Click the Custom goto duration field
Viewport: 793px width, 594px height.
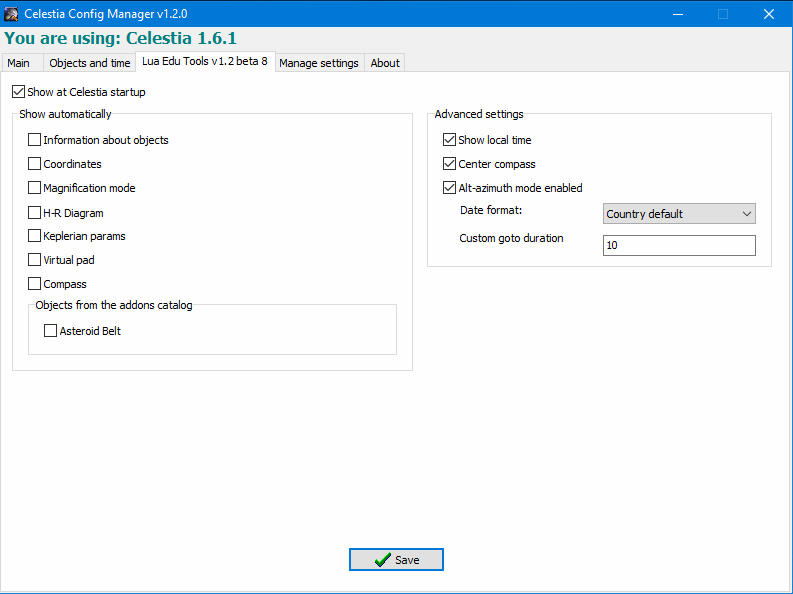679,245
